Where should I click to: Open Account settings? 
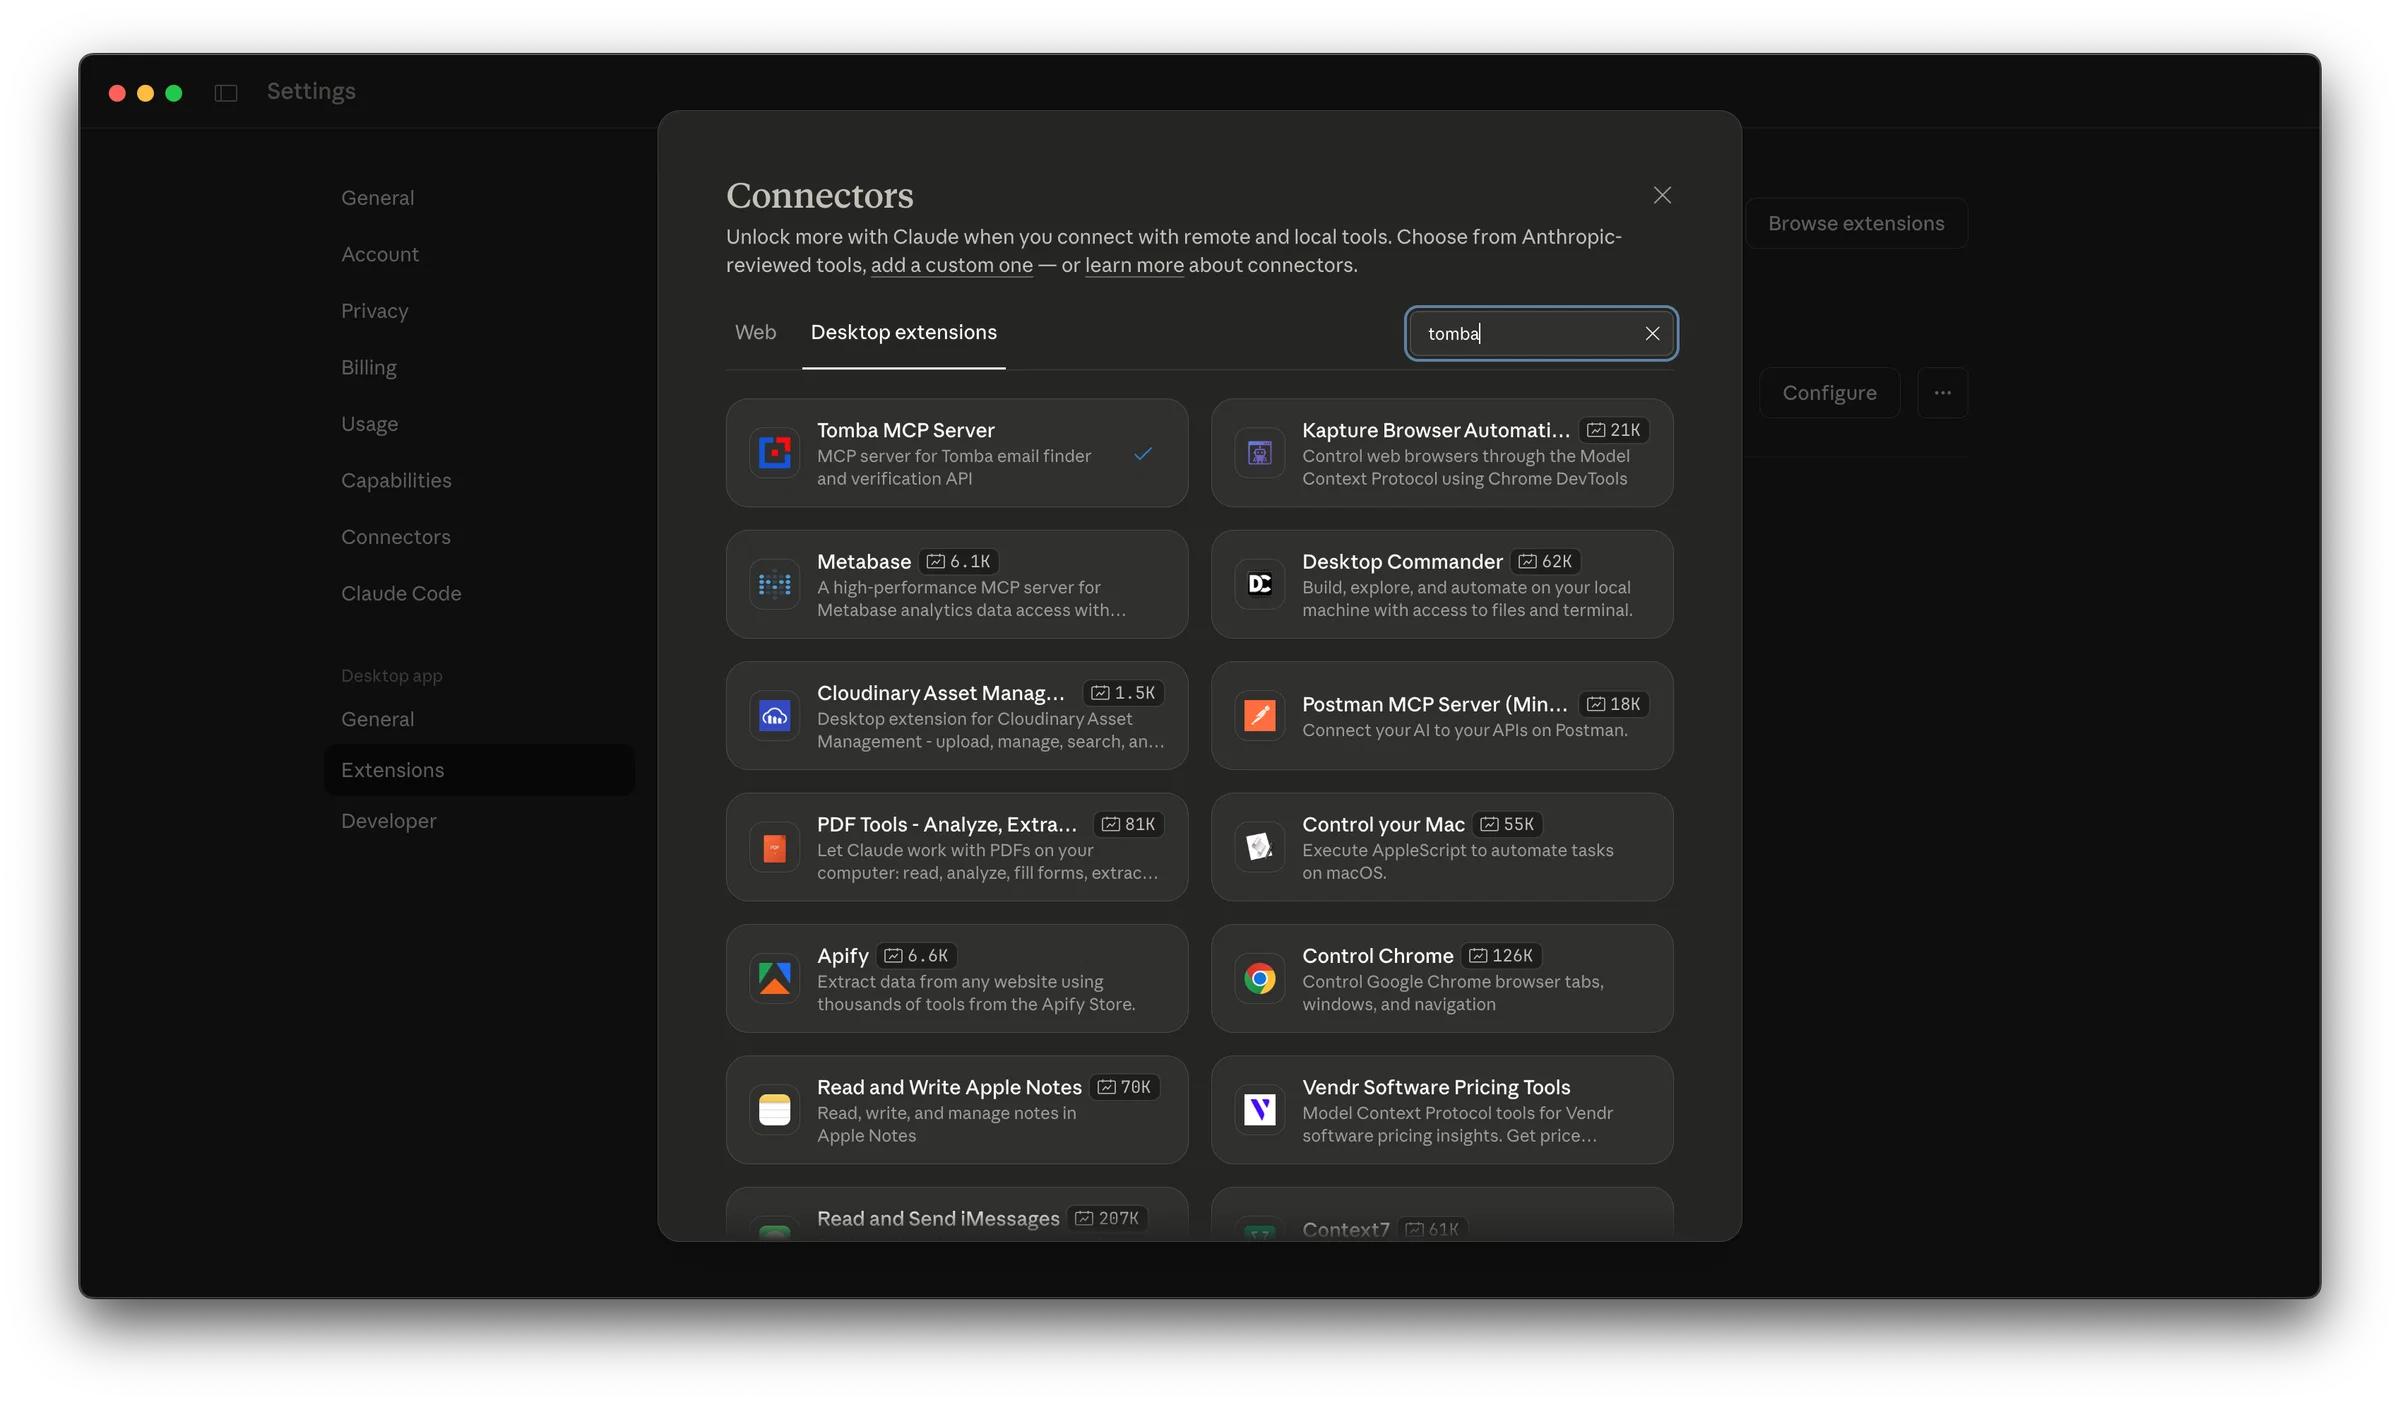pyautogui.click(x=379, y=255)
